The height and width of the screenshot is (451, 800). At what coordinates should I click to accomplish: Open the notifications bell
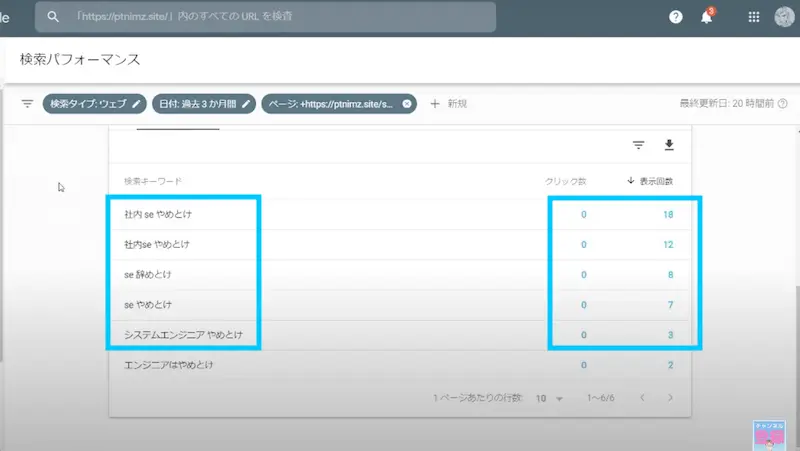706,17
